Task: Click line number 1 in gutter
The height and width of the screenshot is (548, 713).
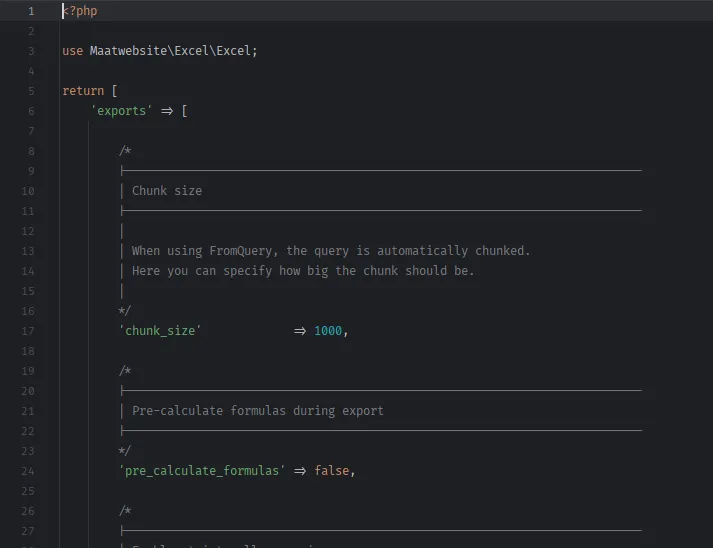Action: tap(31, 11)
